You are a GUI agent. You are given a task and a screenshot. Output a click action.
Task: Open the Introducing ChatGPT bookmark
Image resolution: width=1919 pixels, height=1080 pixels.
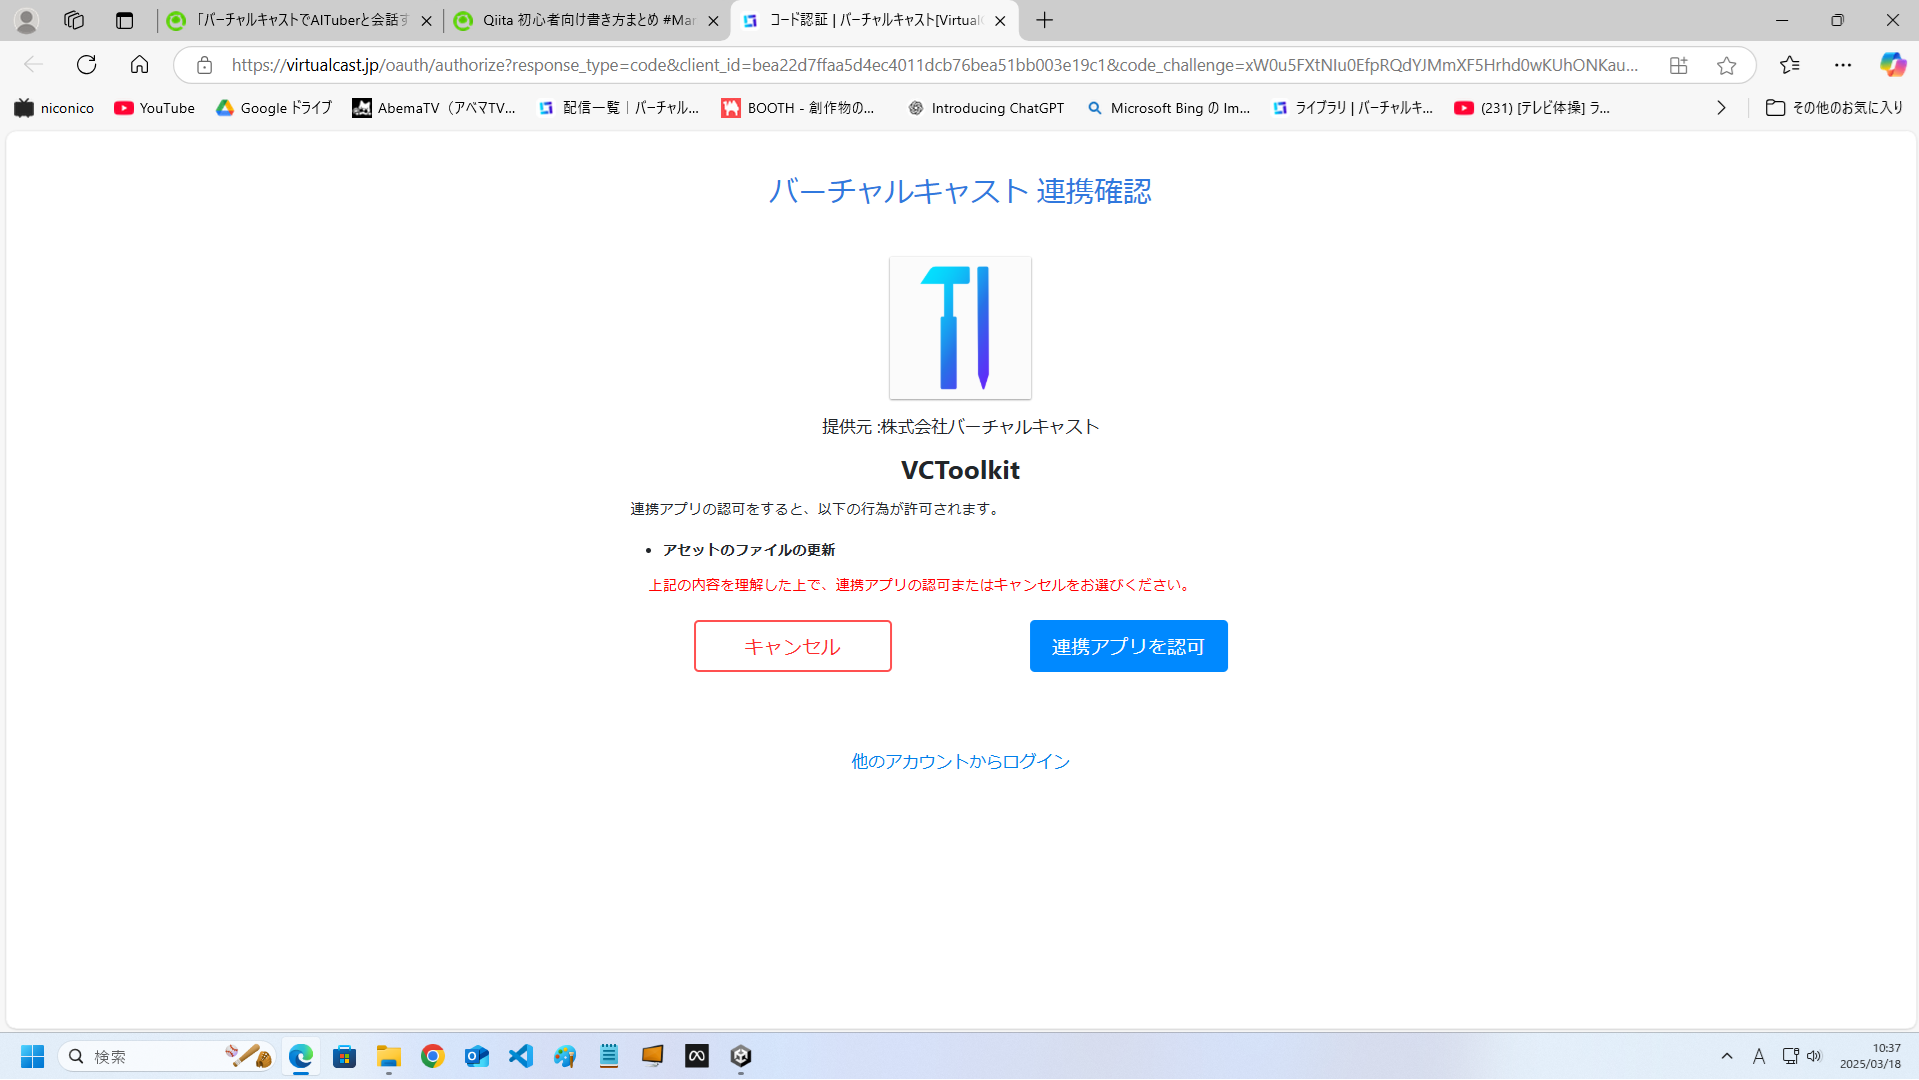986,108
